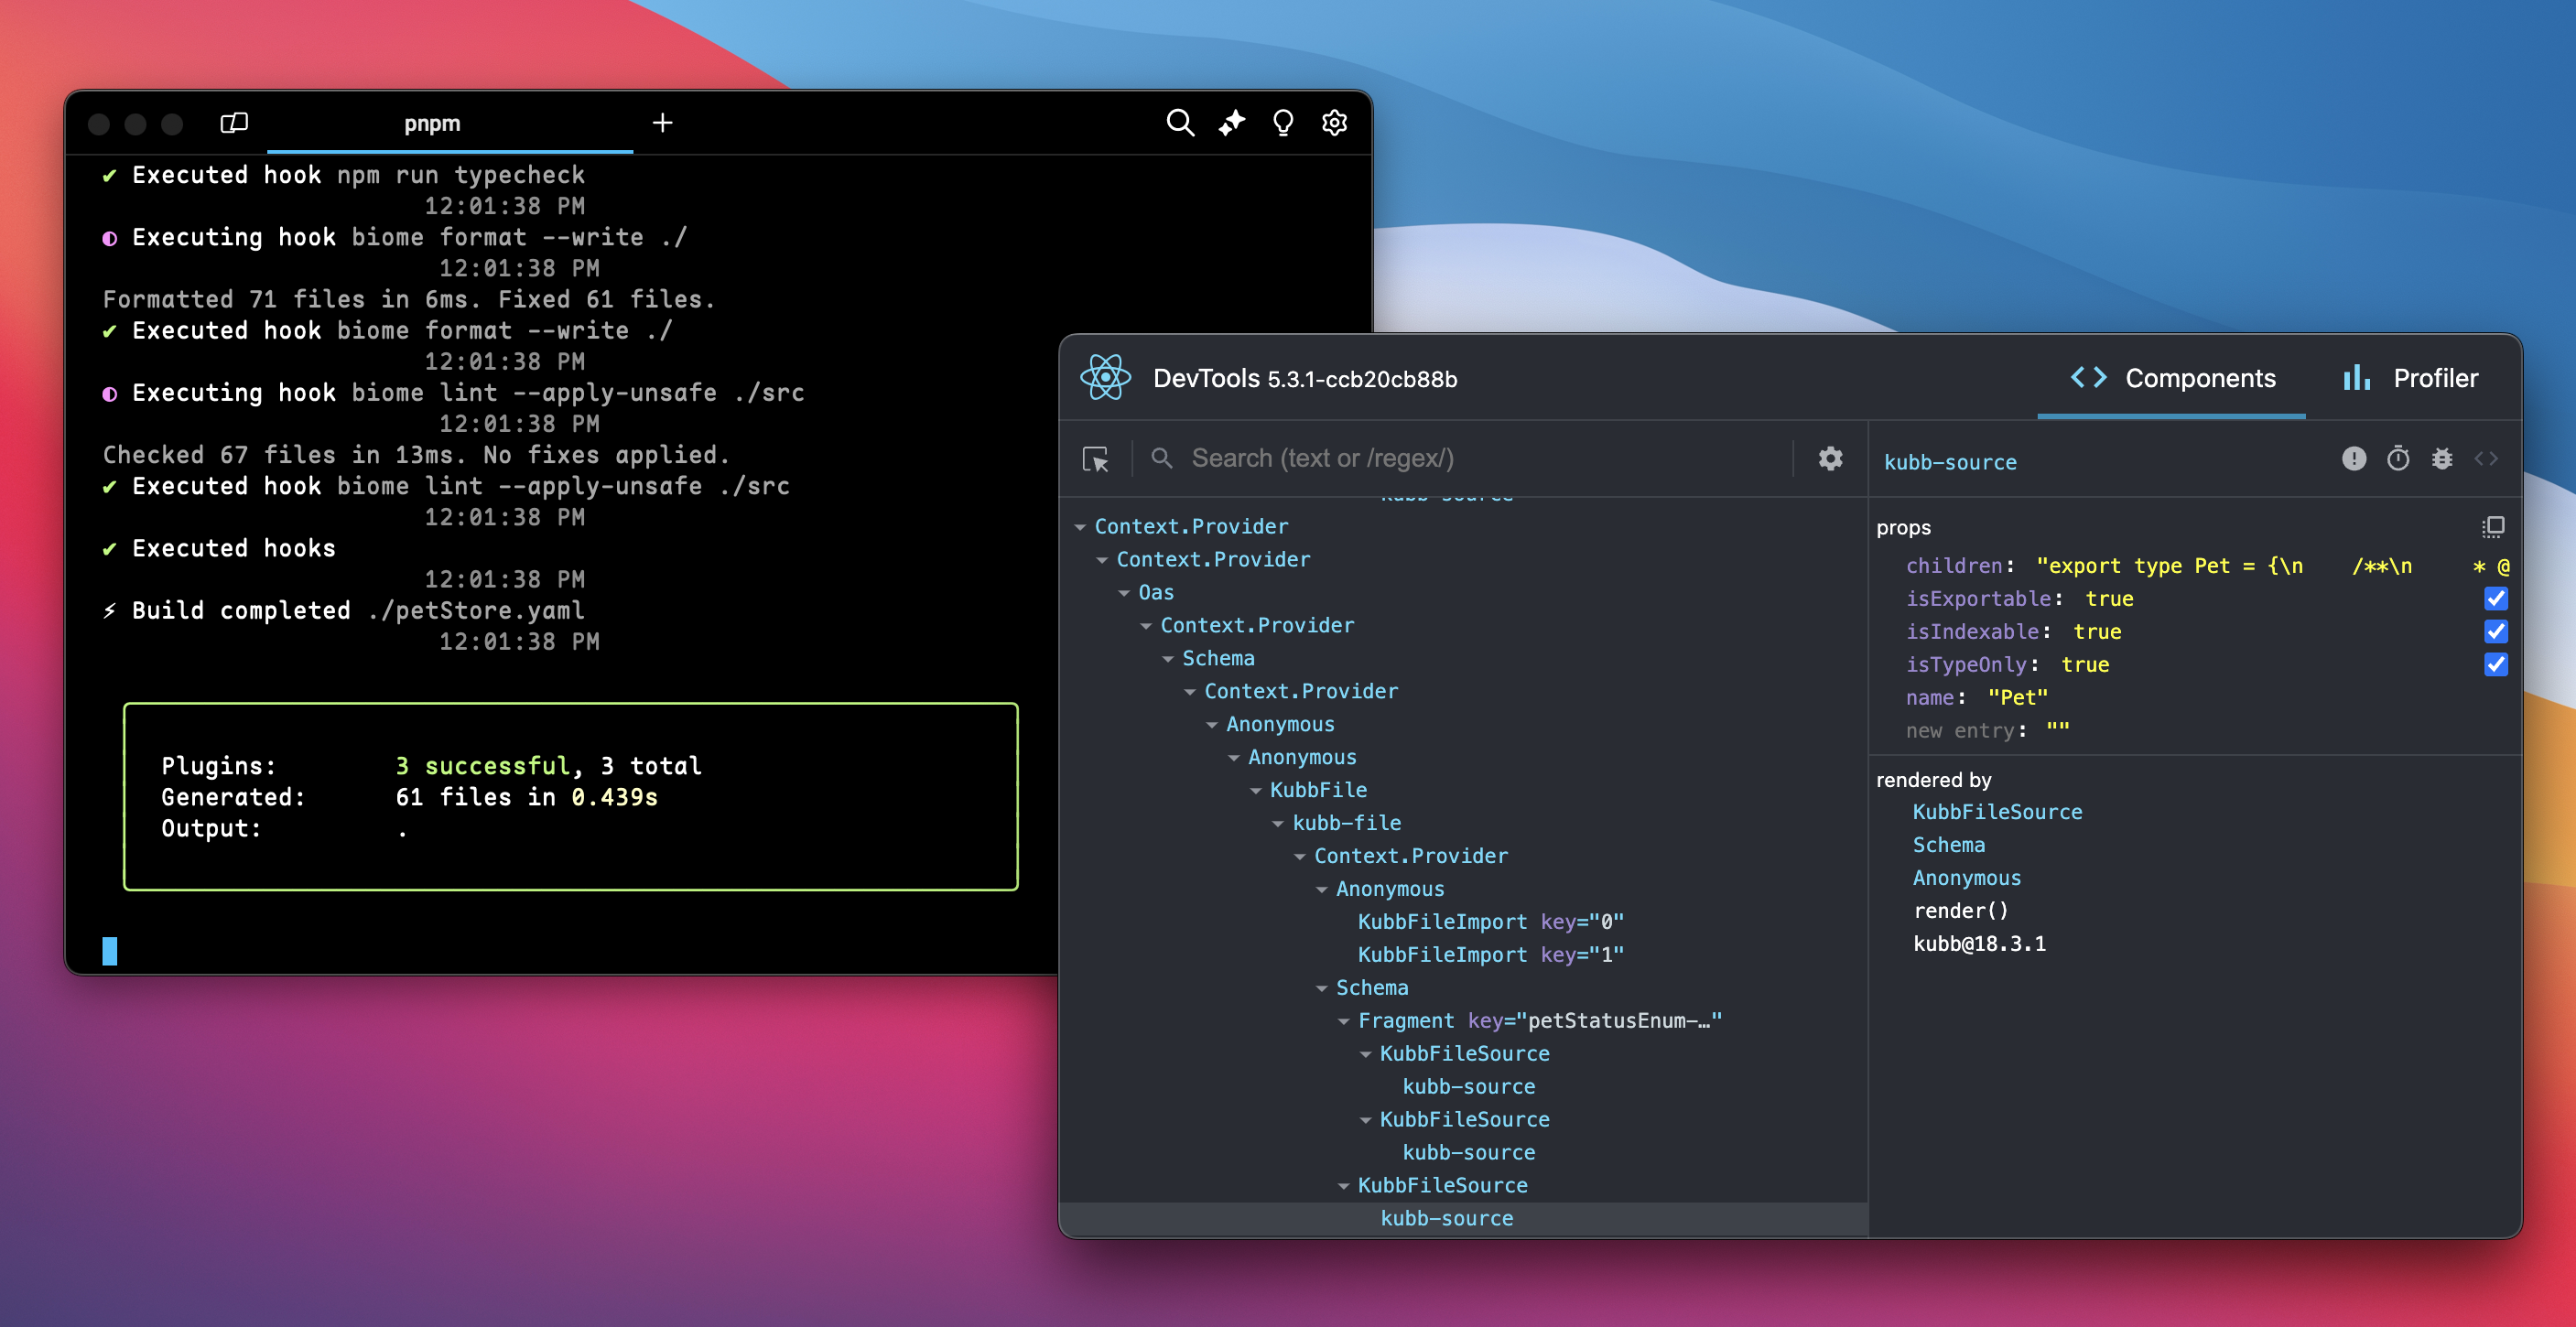Click the view source angle brackets icon
Screen dimensions: 2576x1327
(2486, 458)
